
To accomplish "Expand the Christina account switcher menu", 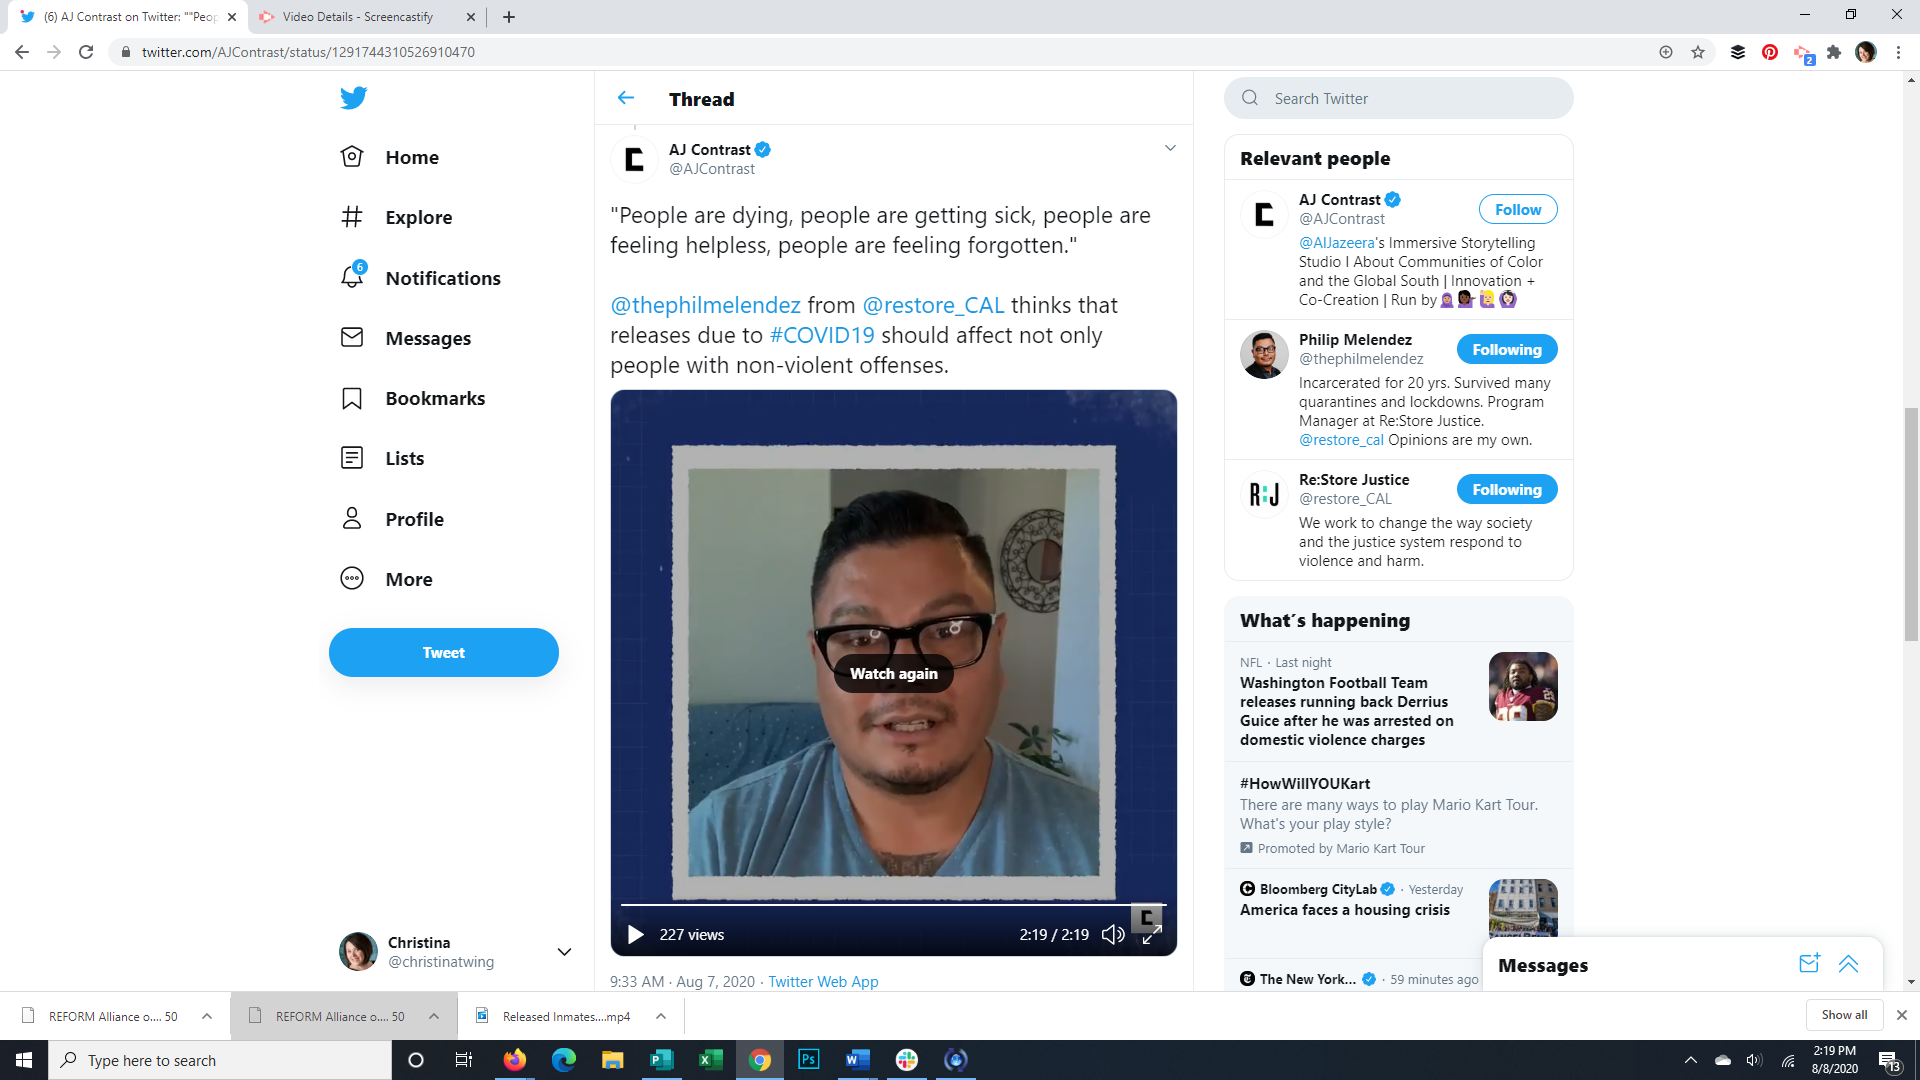I will coord(564,951).
